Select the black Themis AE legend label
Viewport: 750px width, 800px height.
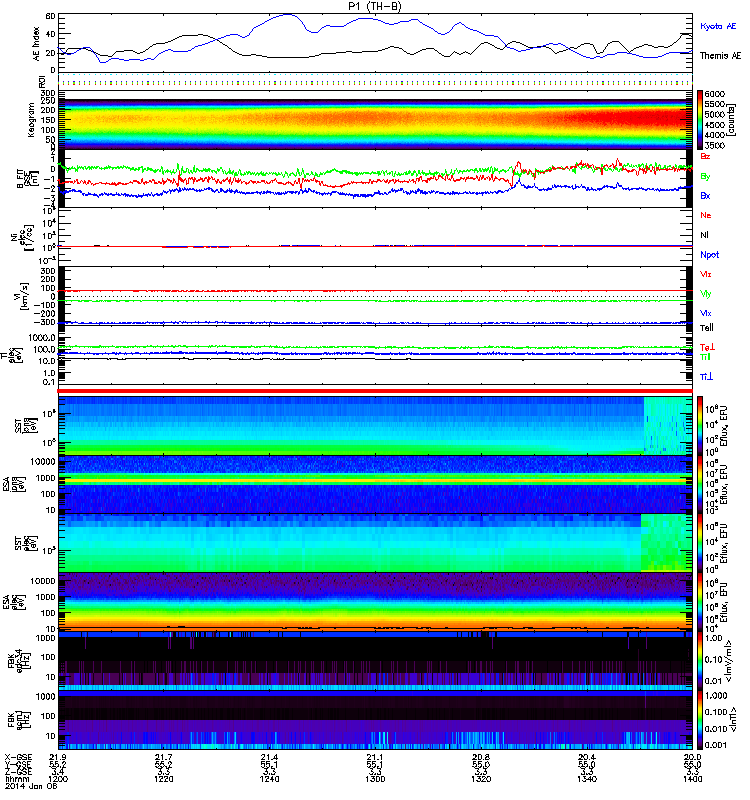(720, 56)
